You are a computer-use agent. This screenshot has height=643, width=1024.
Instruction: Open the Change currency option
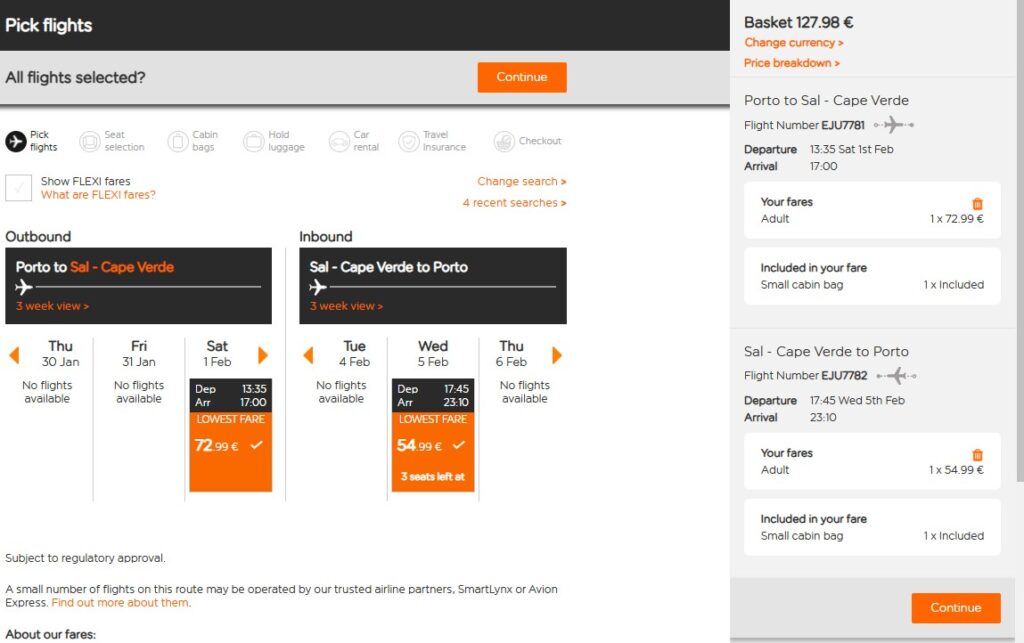click(x=793, y=42)
